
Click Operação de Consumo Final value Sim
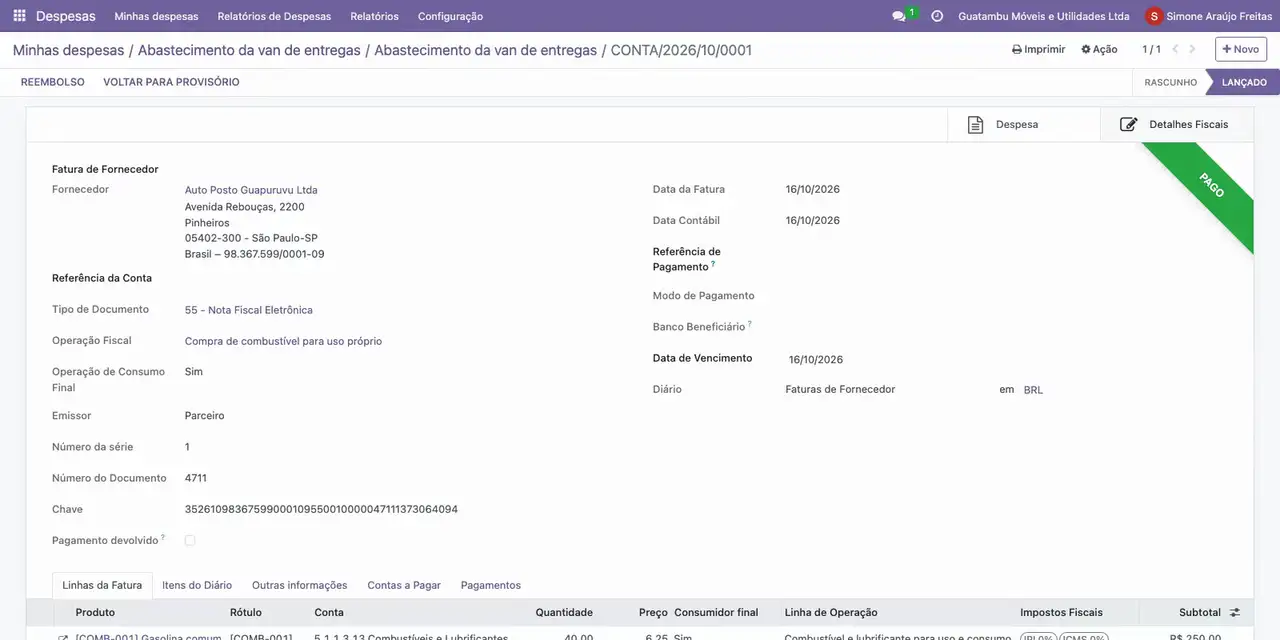[194, 371]
